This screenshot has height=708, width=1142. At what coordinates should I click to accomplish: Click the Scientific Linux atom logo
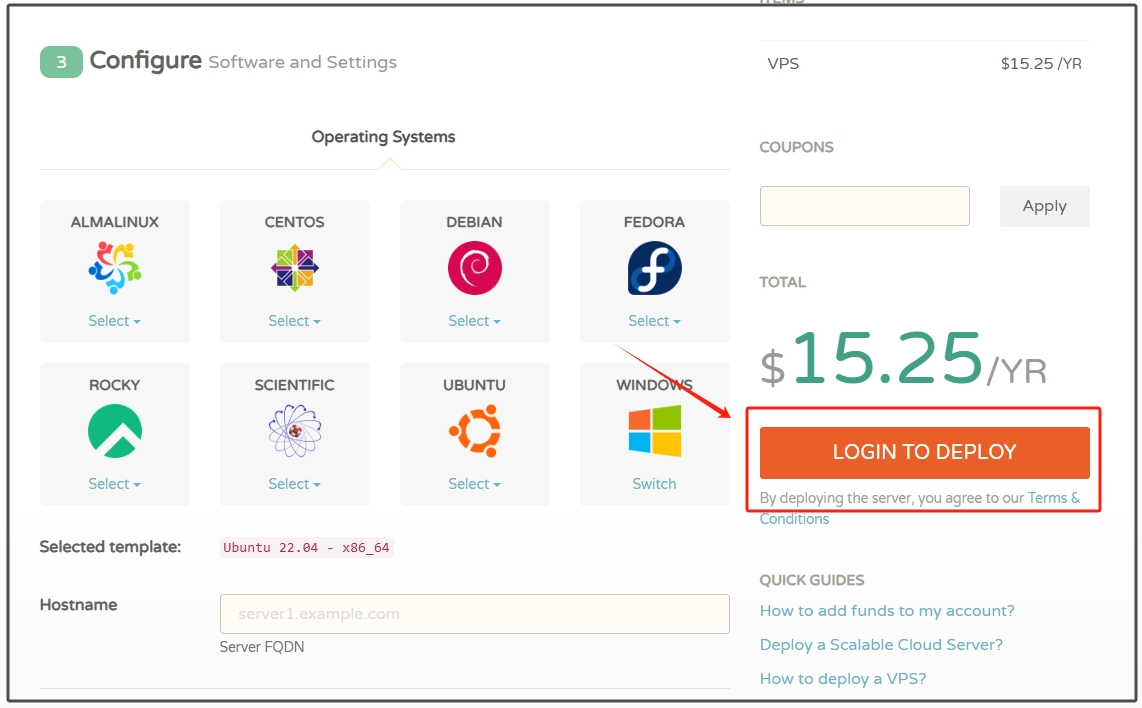294,431
